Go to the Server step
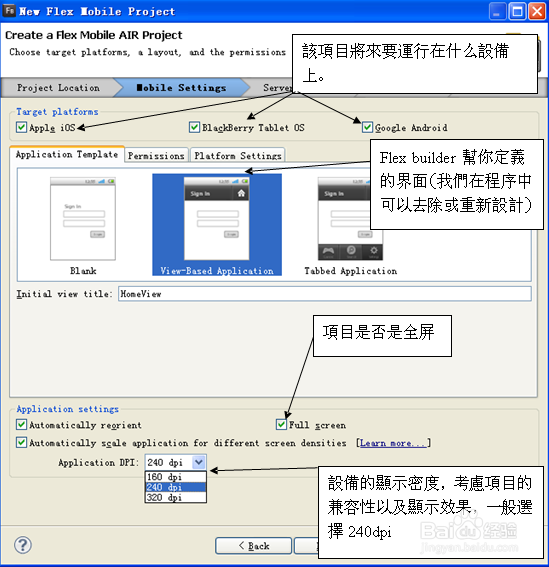549x567 pixels. pyautogui.click(x=277, y=88)
